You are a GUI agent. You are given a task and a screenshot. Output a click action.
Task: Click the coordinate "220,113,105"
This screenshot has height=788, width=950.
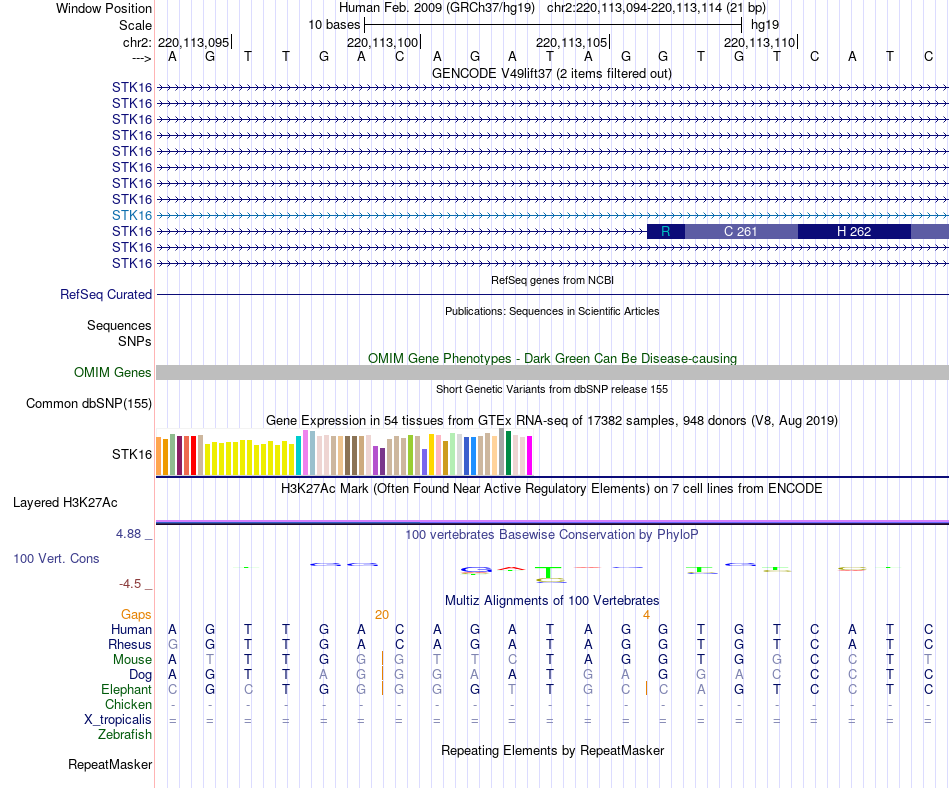(571, 42)
